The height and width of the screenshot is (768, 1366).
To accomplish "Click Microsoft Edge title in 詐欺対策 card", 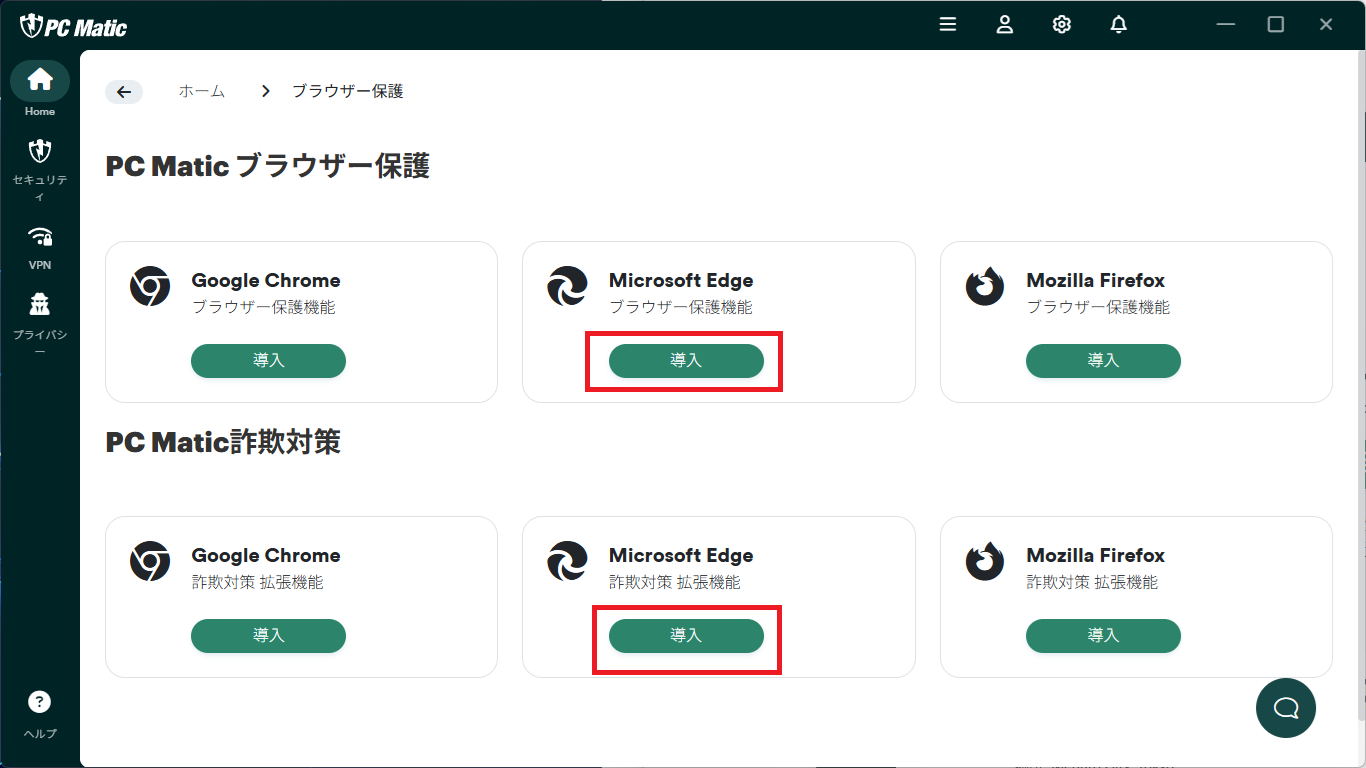I will [x=681, y=556].
